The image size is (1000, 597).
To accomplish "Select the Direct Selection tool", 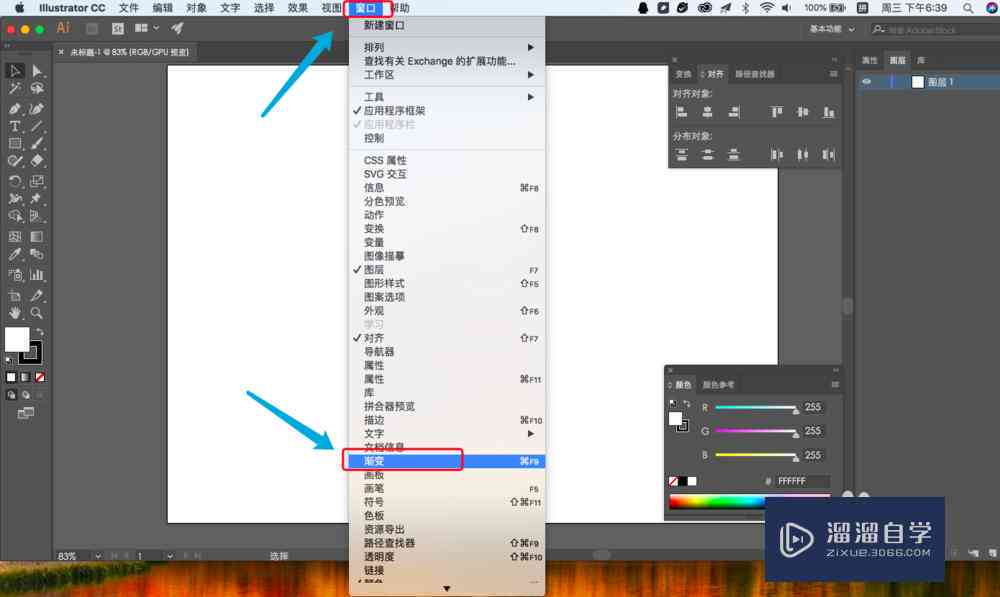I will point(37,71).
